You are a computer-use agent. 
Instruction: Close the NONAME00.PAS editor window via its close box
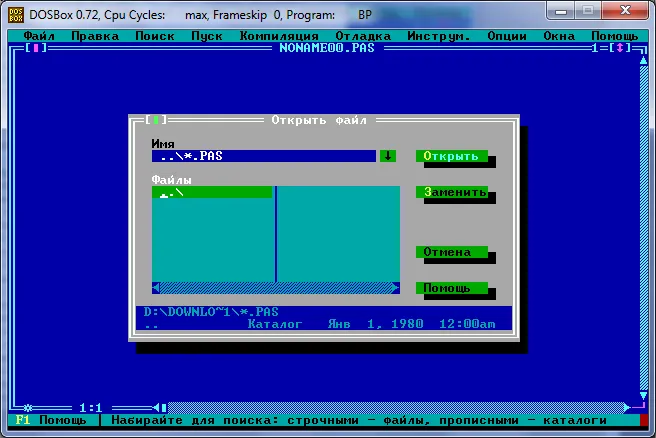36,48
